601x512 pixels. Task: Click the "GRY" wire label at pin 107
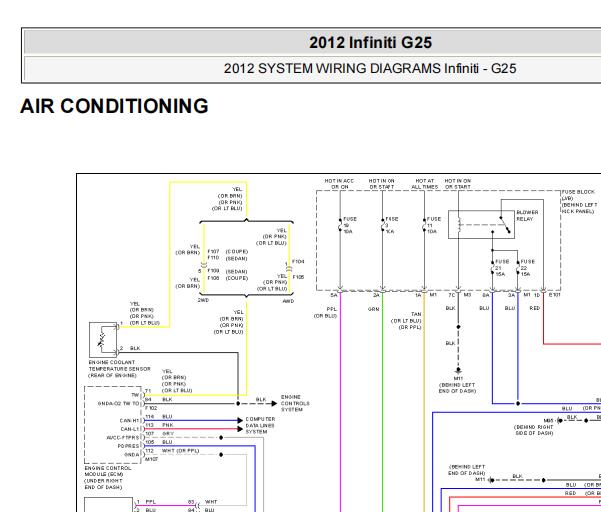(168, 434)
